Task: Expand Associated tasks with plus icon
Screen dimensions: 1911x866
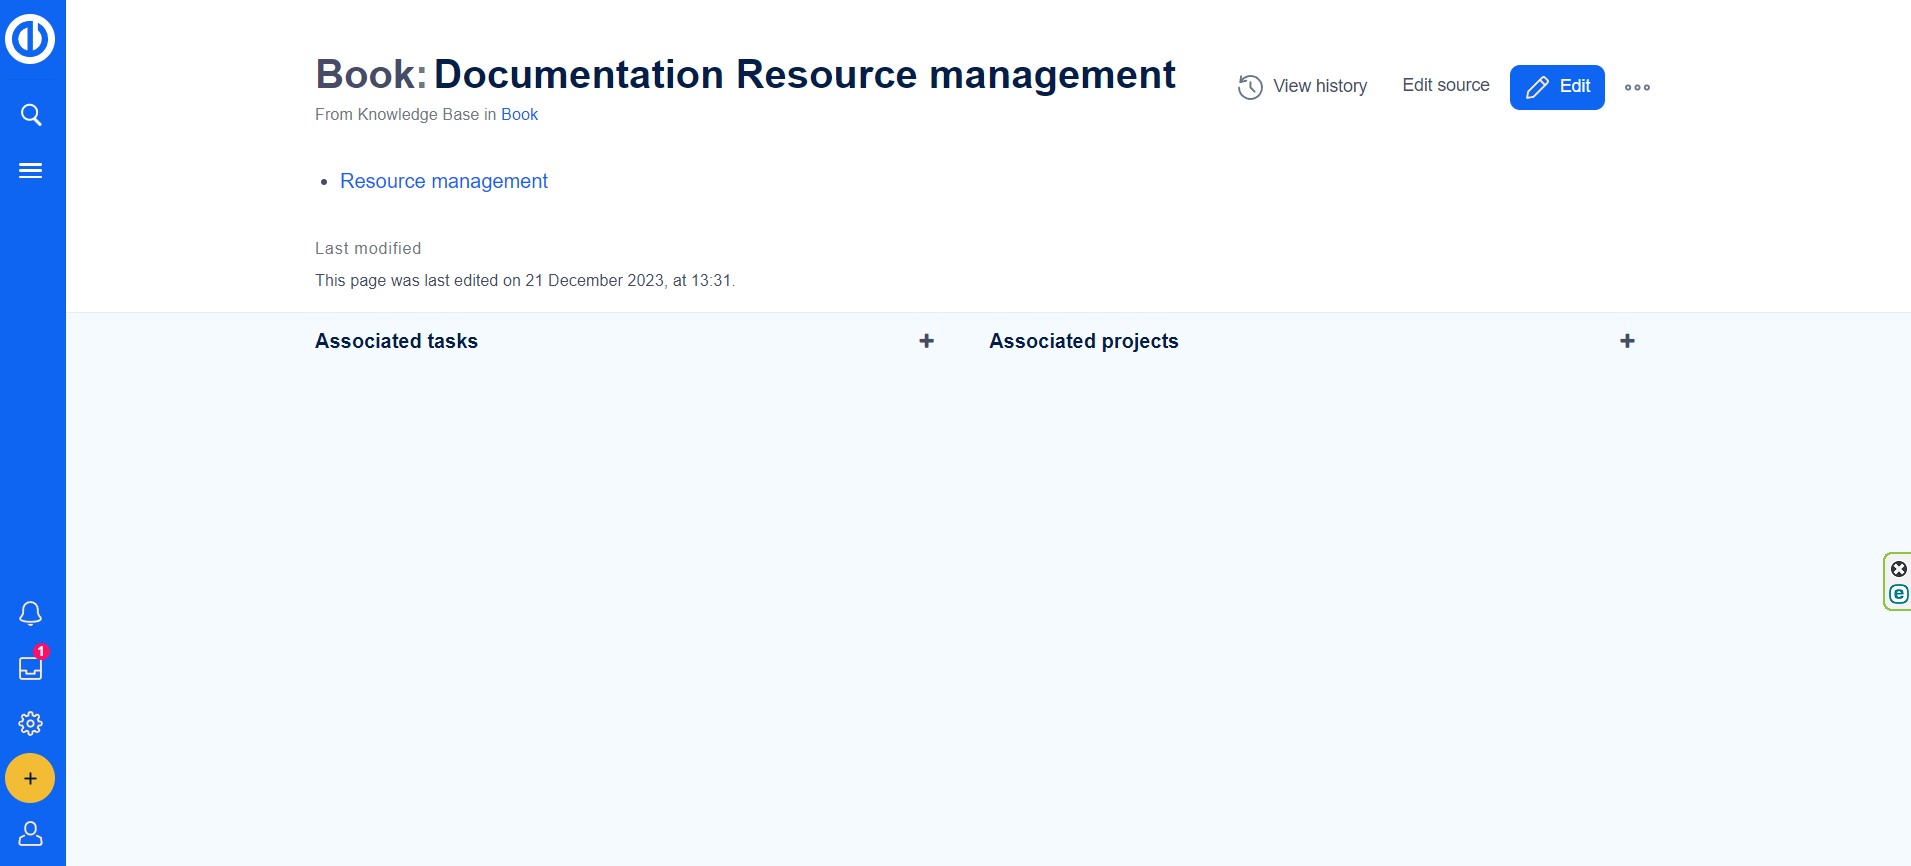Action: [926, 341]
